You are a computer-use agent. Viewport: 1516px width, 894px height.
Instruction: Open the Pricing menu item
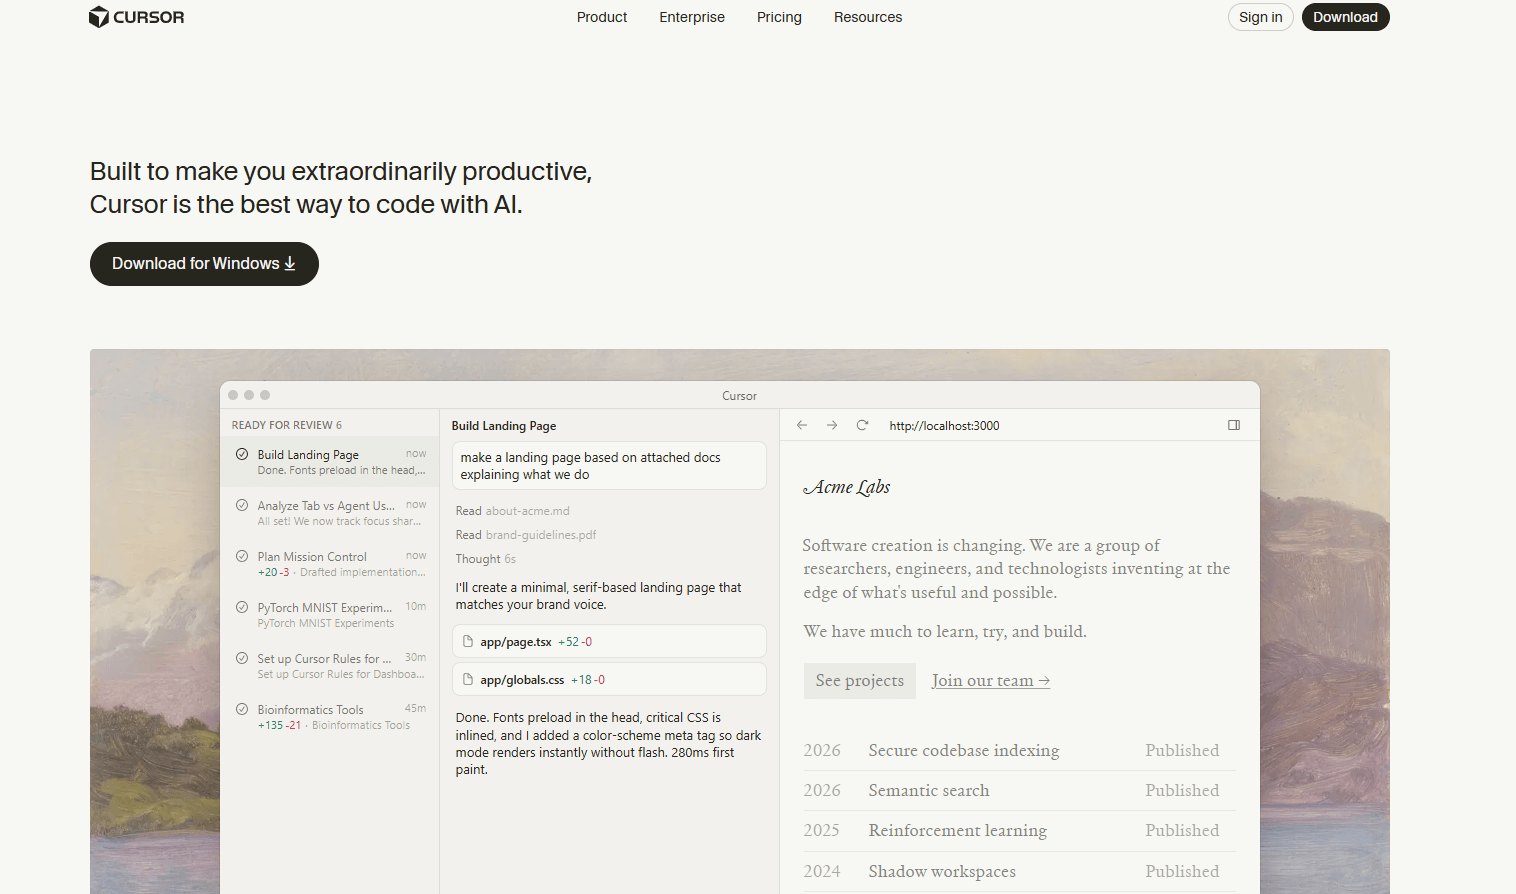tap(779, 17)
